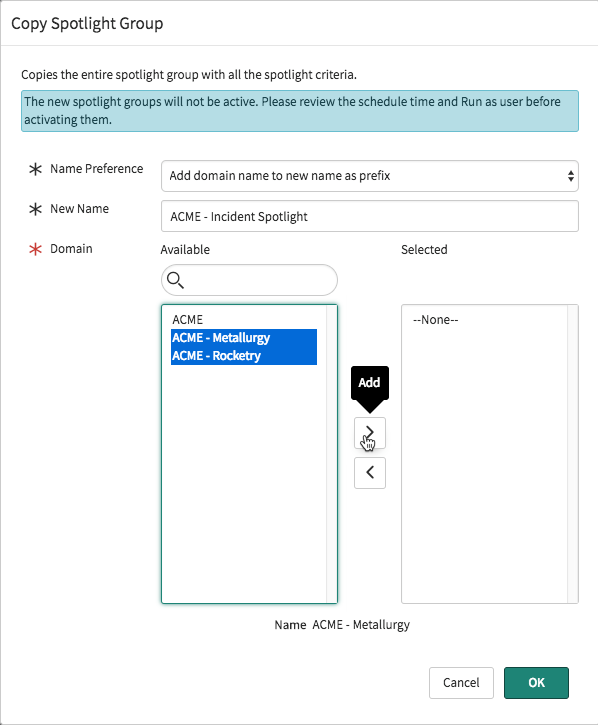Select ACME in the Available list
The height and width of the screenshot is (725, 598).
coord(244,319)
